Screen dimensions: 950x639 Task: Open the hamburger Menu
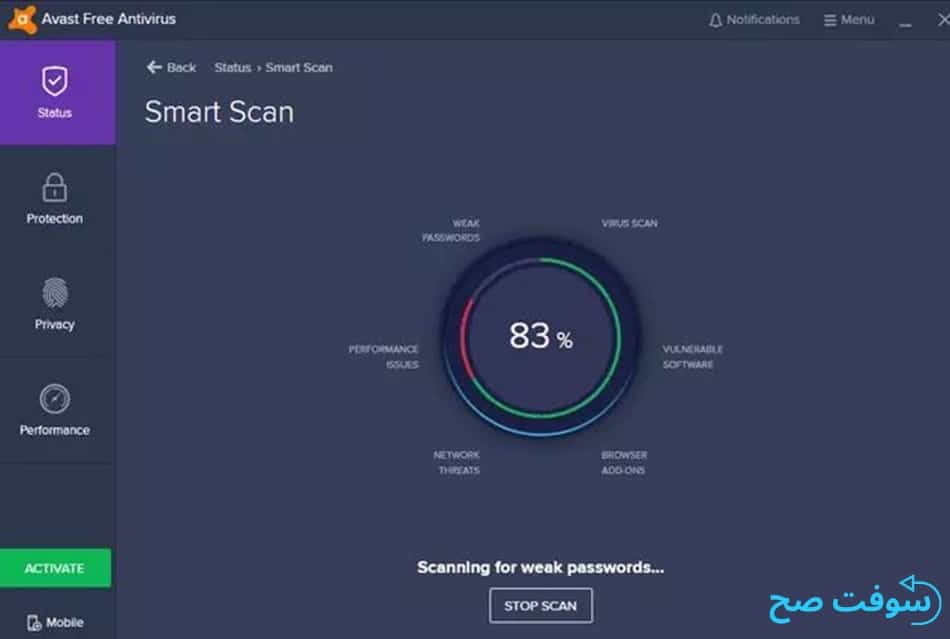pyautogui.click(x=849, y=20)
